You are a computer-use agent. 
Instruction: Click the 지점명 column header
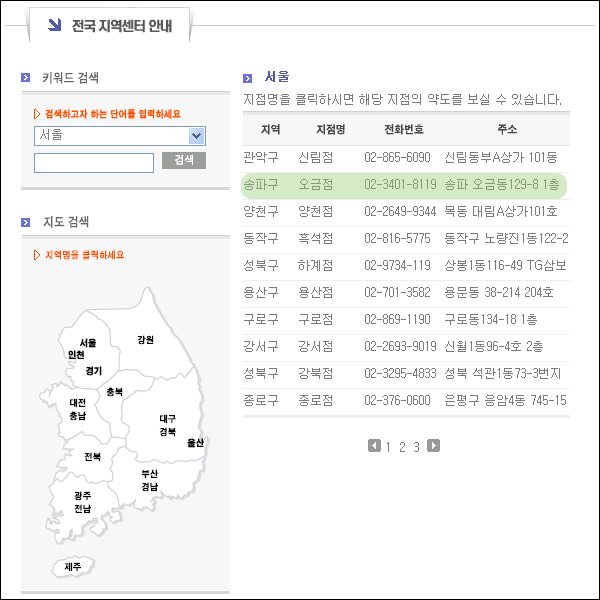[331, 129]
